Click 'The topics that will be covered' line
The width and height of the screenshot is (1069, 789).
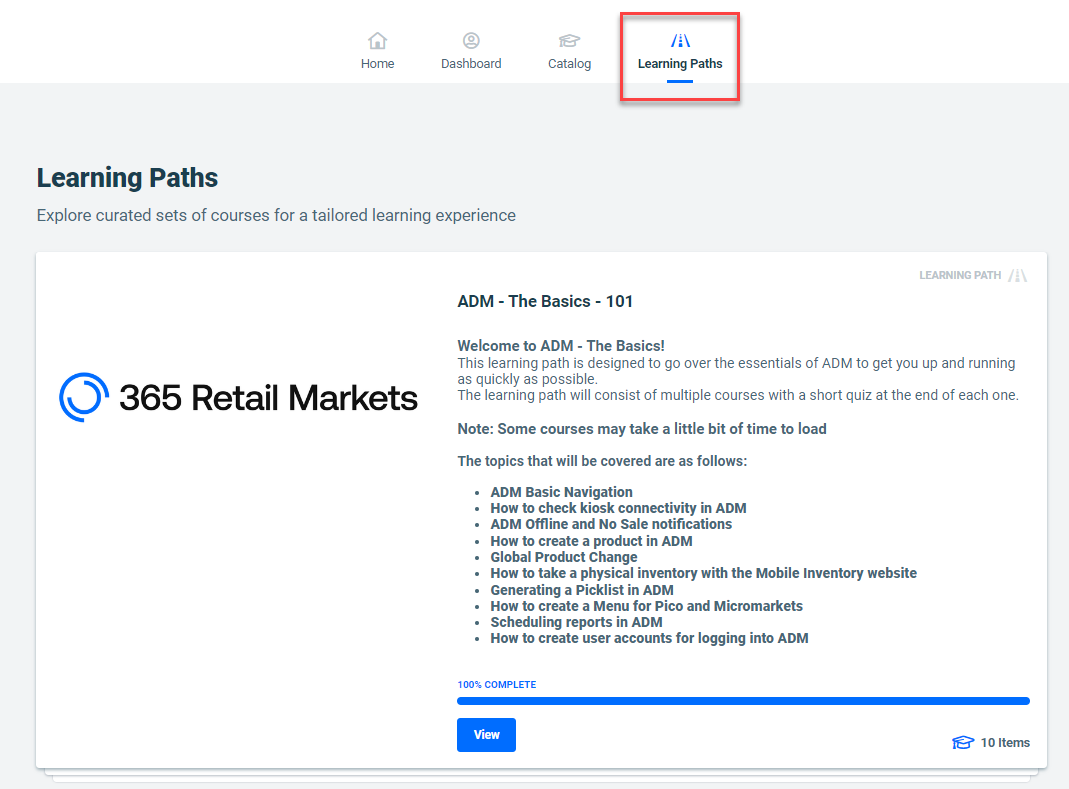click(x=602, y=462)
